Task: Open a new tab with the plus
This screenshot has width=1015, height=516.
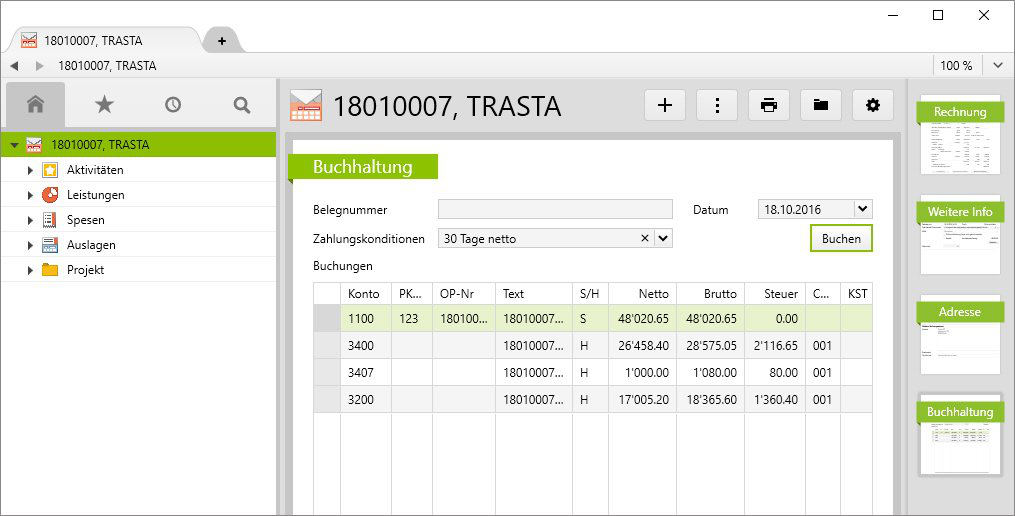Action: coord(222,41)
